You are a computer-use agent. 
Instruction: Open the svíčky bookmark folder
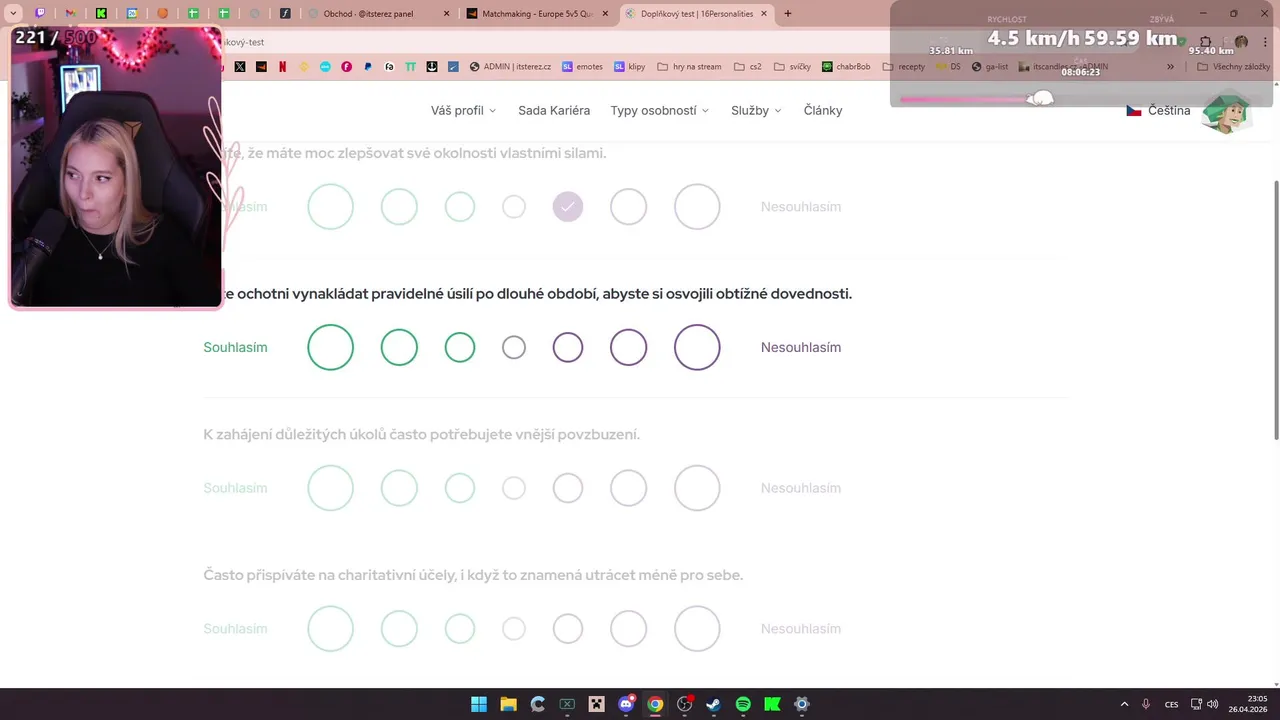(x=792, y=67)
